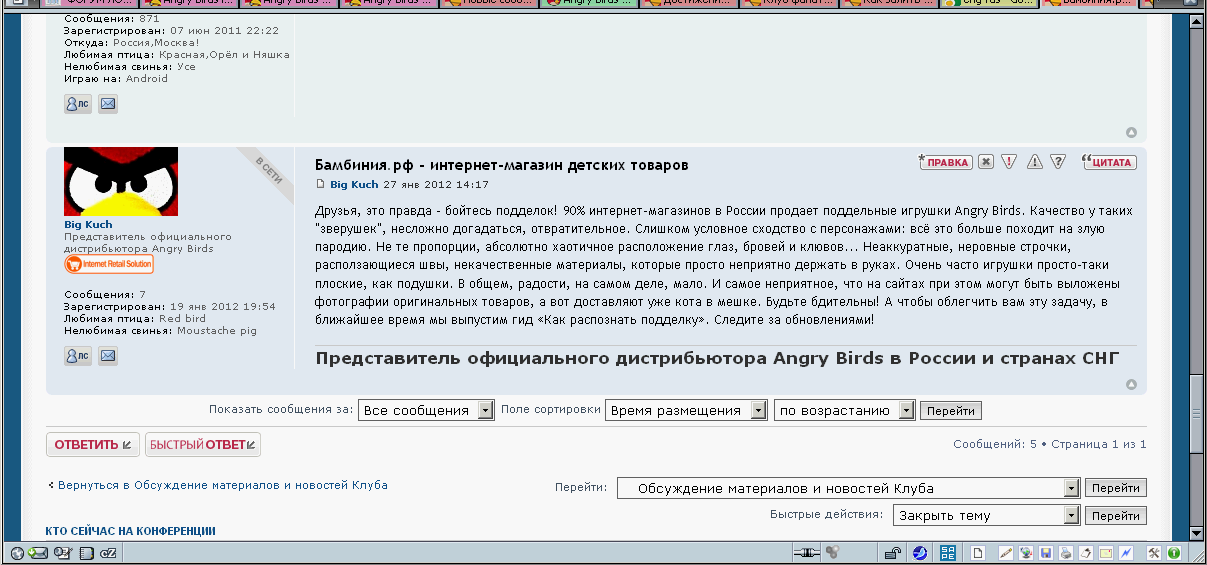The width and height of the screenshot is (1207, 565).
Task: Open the mail icon in the left status bar
Action: 38,553
